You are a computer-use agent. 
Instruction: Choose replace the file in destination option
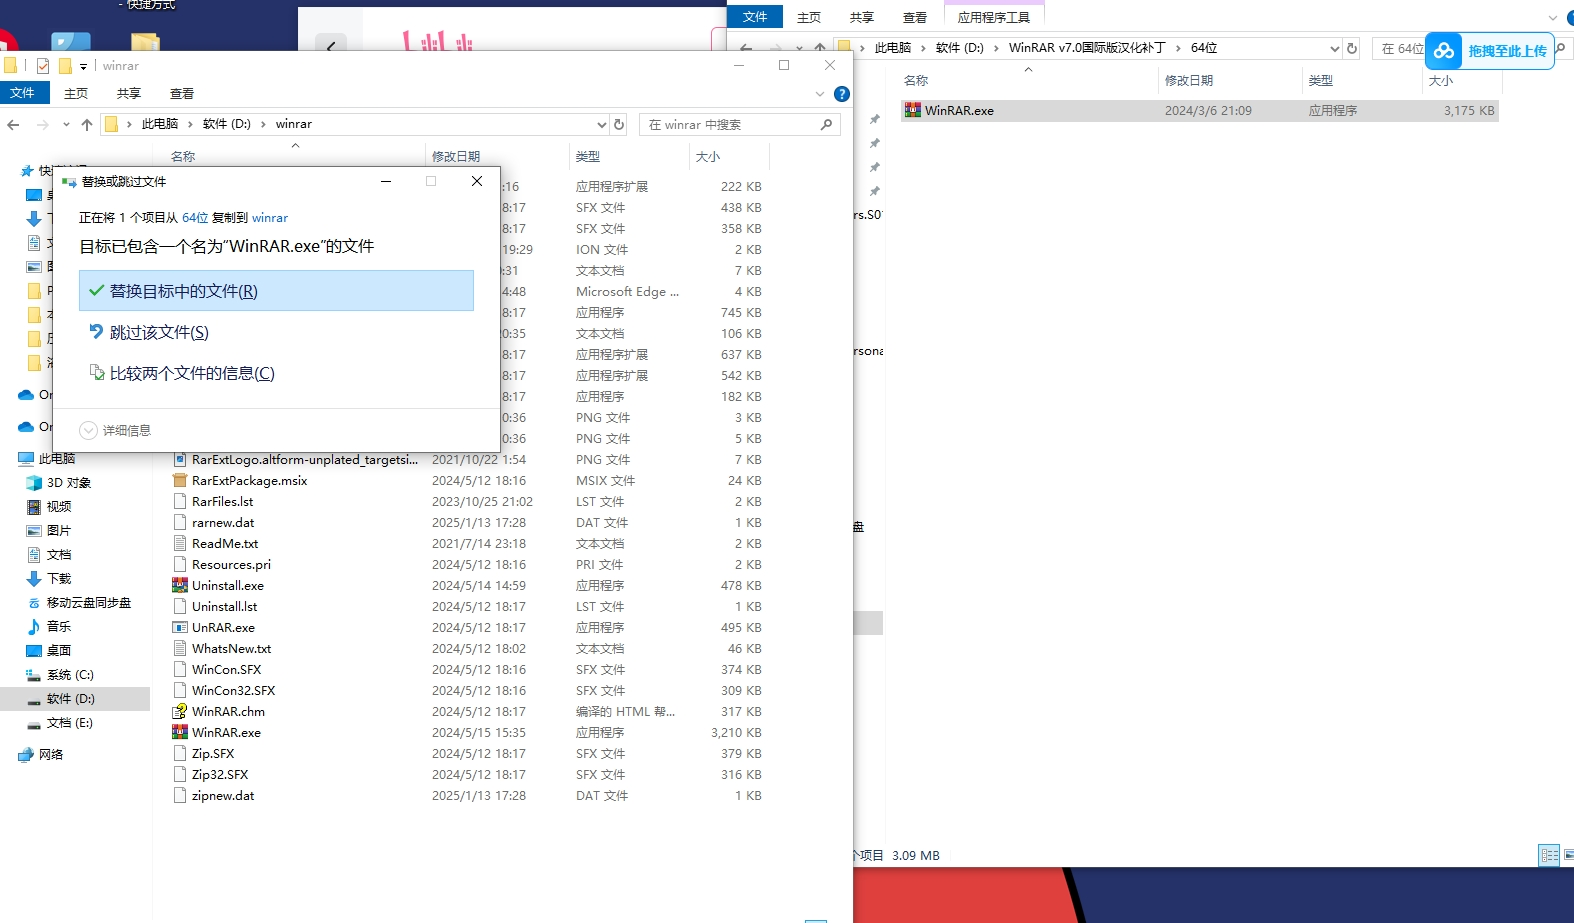click(x=276, y=291)
